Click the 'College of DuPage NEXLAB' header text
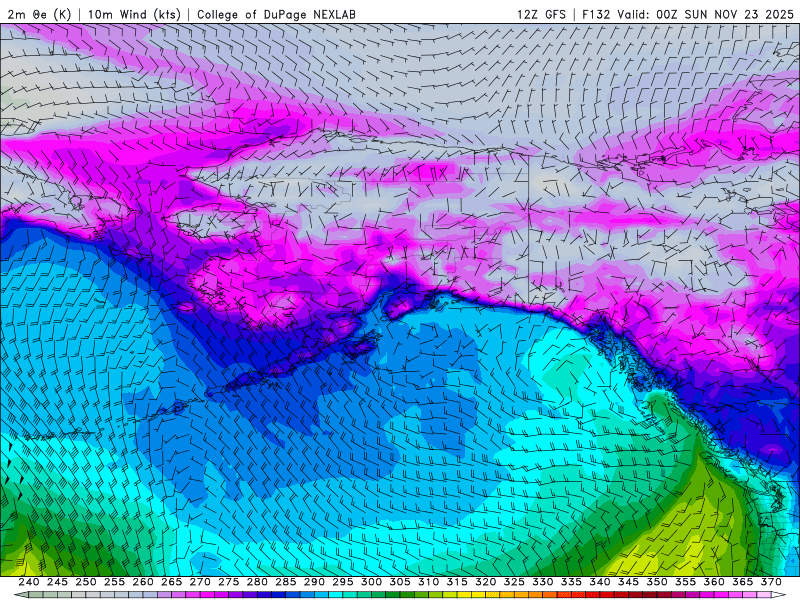This screenshot has width=800, height=600. [x=276, y=14]
